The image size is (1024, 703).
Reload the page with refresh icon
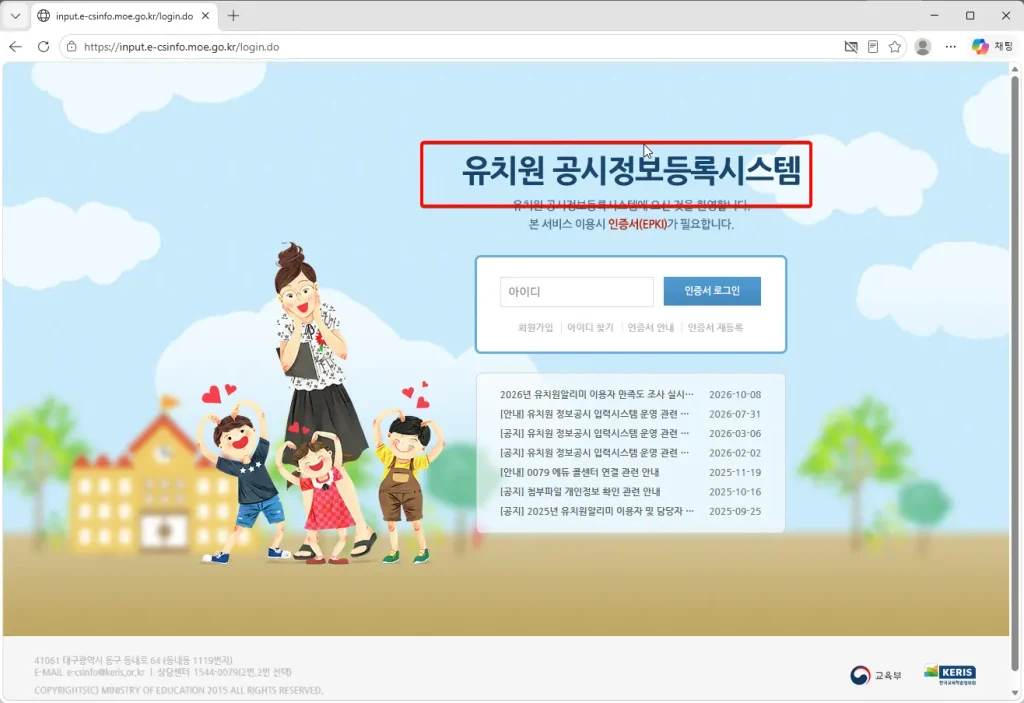point(43,46)
